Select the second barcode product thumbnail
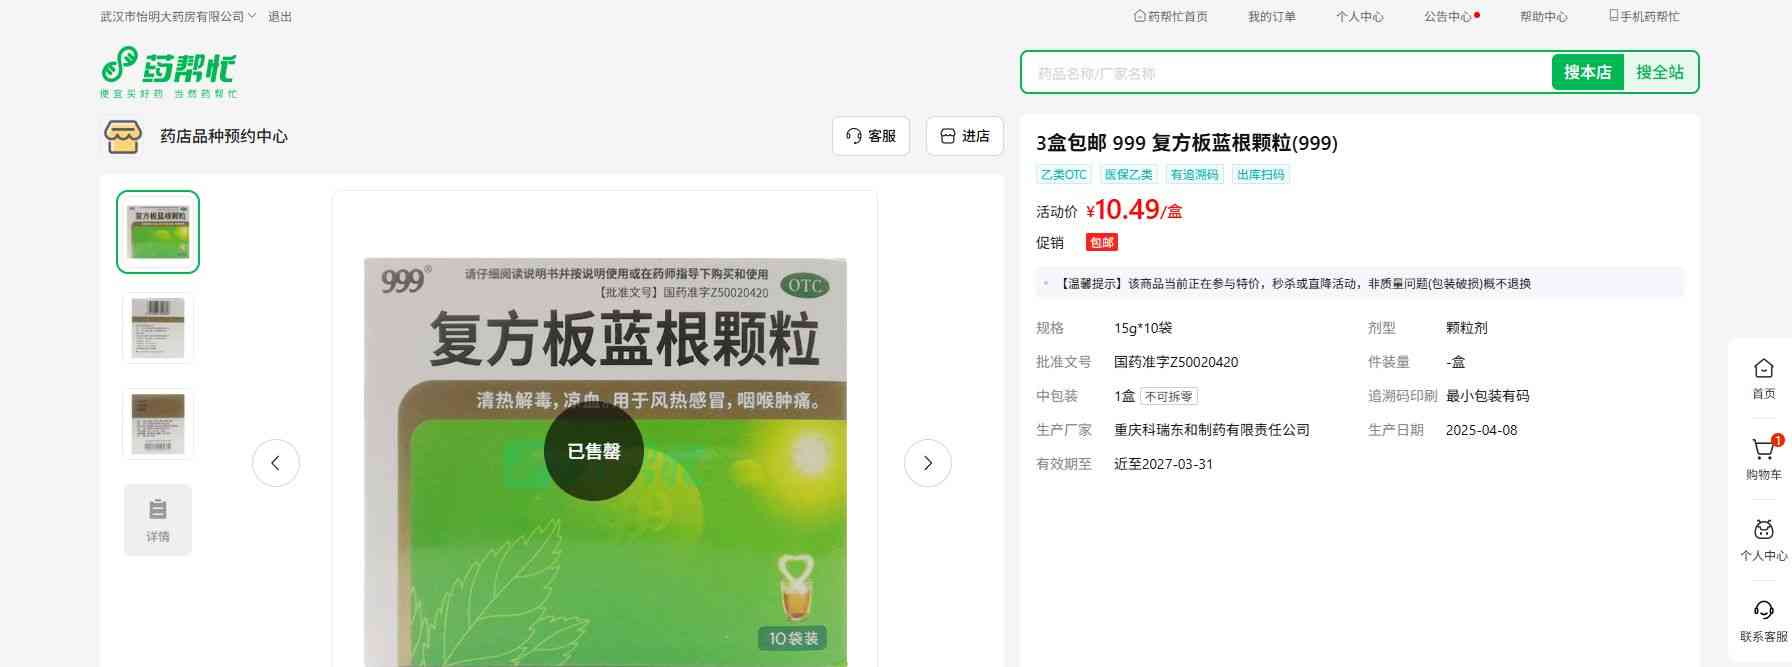 point(158,327)
